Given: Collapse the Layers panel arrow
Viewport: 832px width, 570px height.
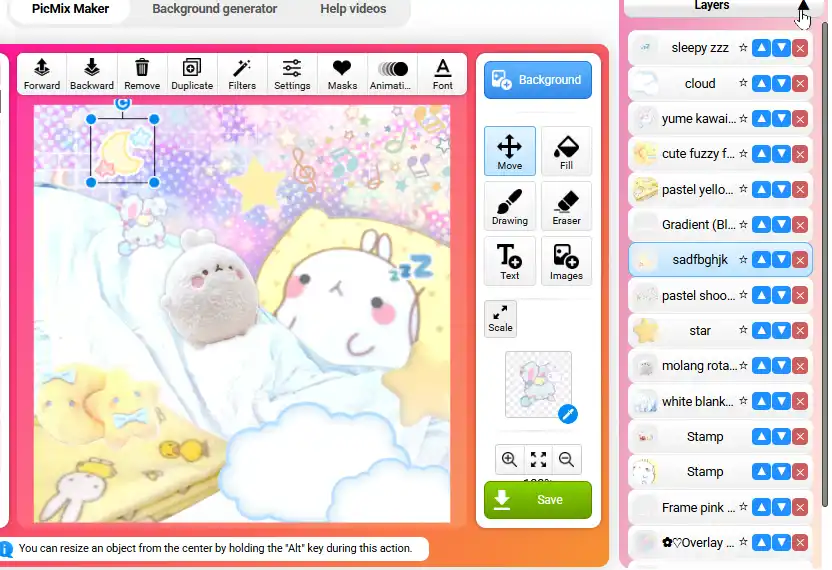Looking at the screenshot, I should pyautogui.click(x=803, y=5).
